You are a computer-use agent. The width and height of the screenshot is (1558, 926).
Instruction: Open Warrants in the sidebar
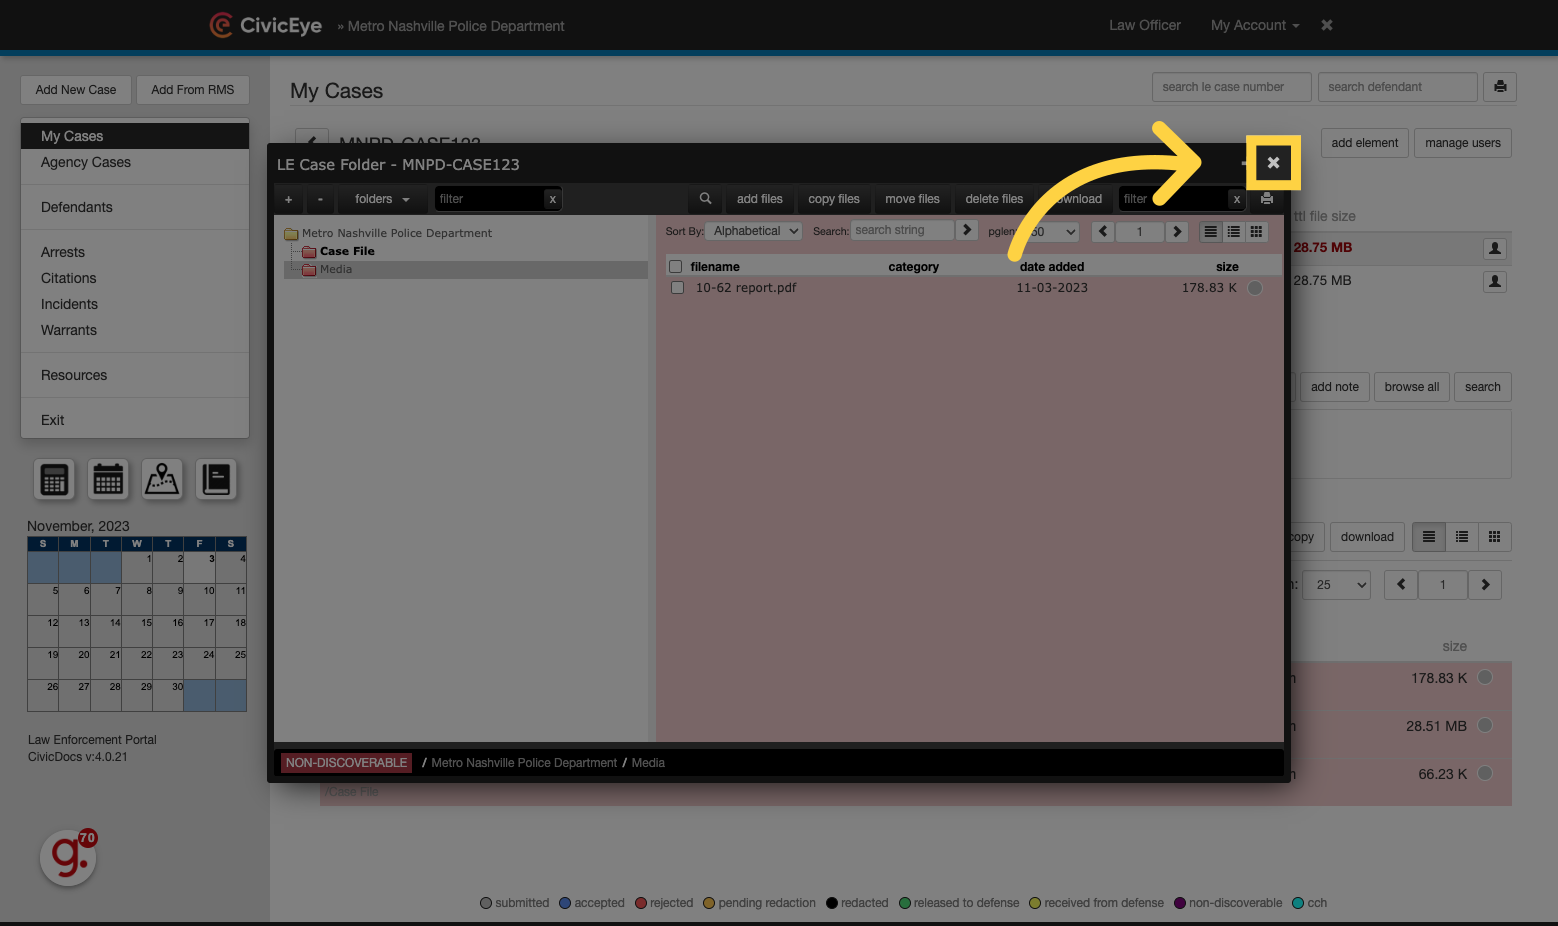[x=69, y=330]
